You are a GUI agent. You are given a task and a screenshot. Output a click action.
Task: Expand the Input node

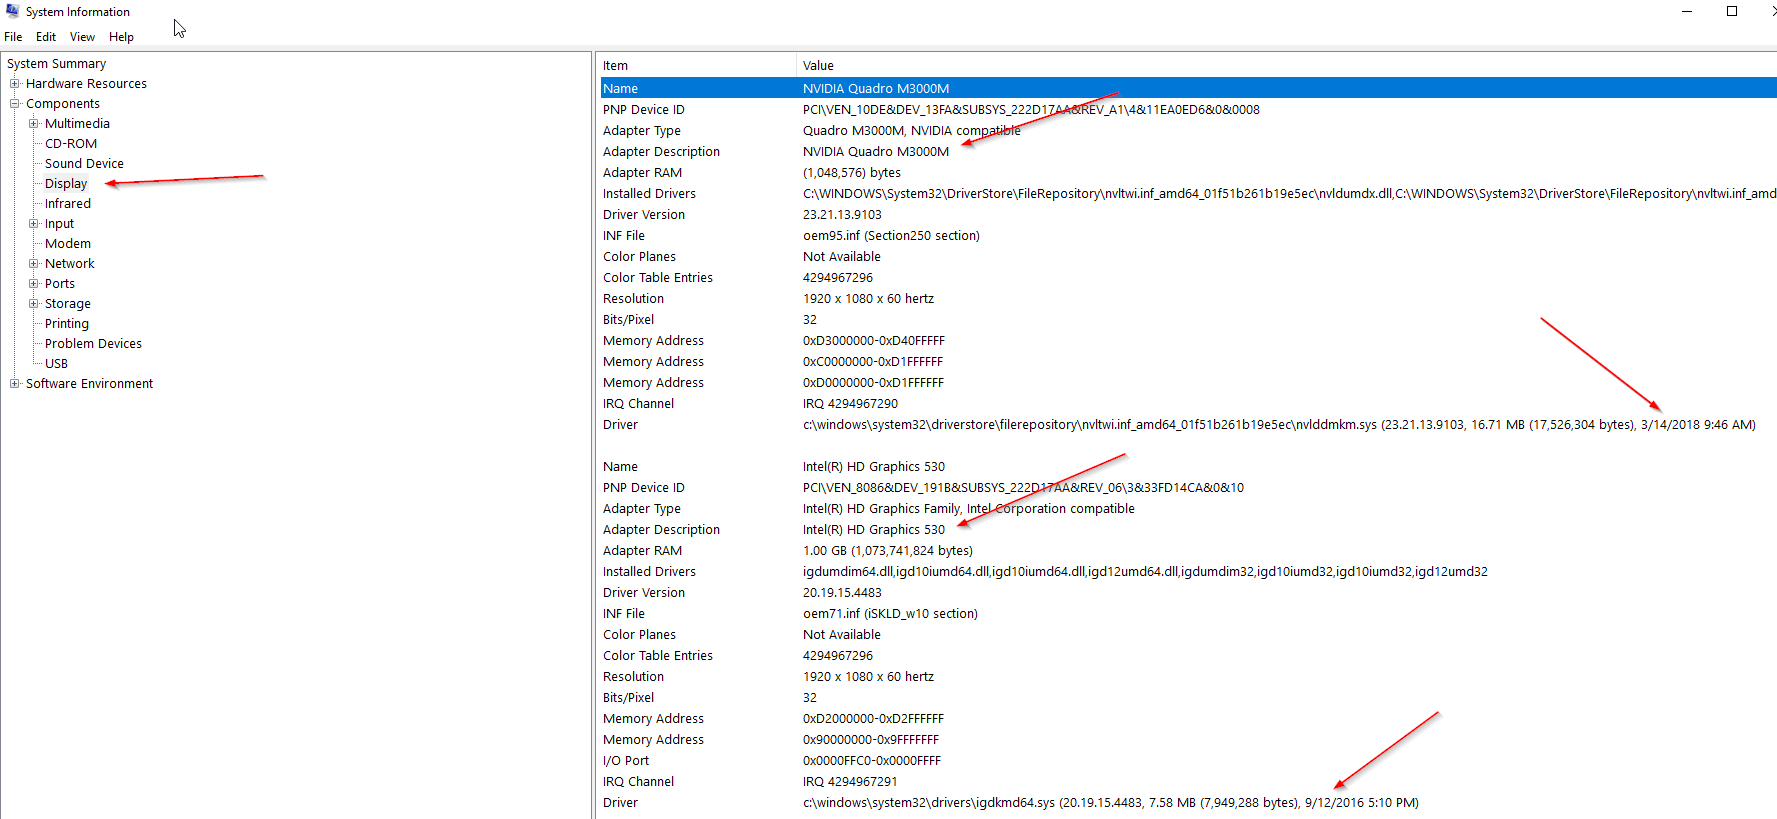34,224
